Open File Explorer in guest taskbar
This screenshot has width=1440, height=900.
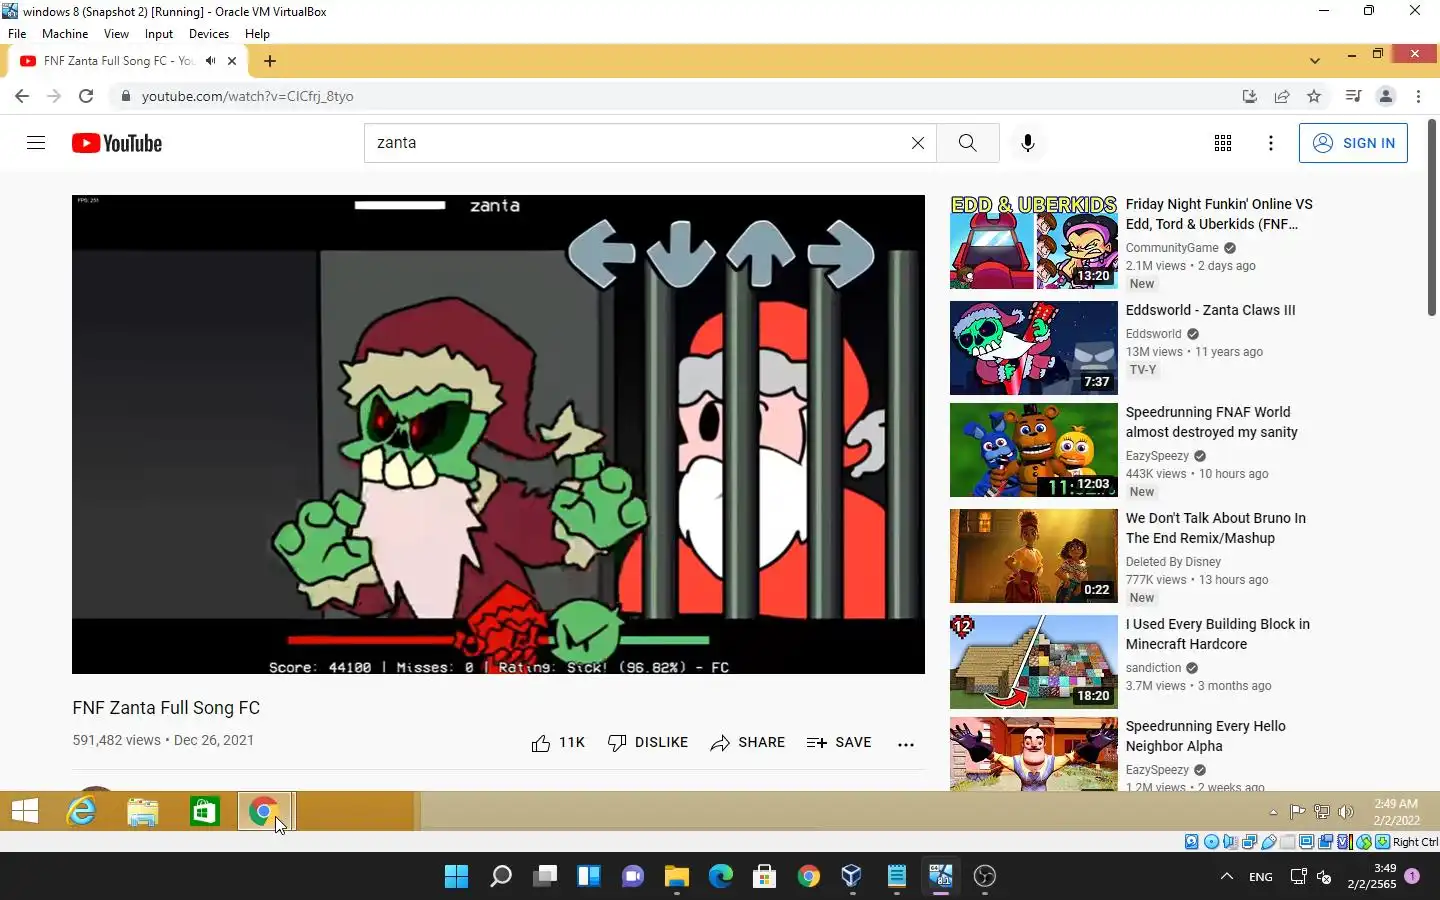click(x=143, y=812)
